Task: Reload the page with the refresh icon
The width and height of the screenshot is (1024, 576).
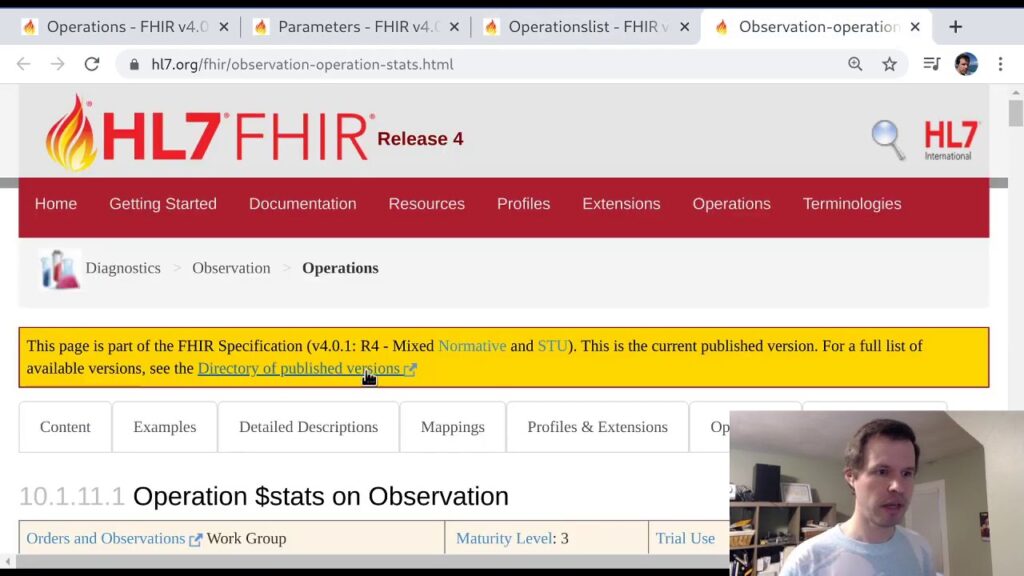Action: (92, 64)
